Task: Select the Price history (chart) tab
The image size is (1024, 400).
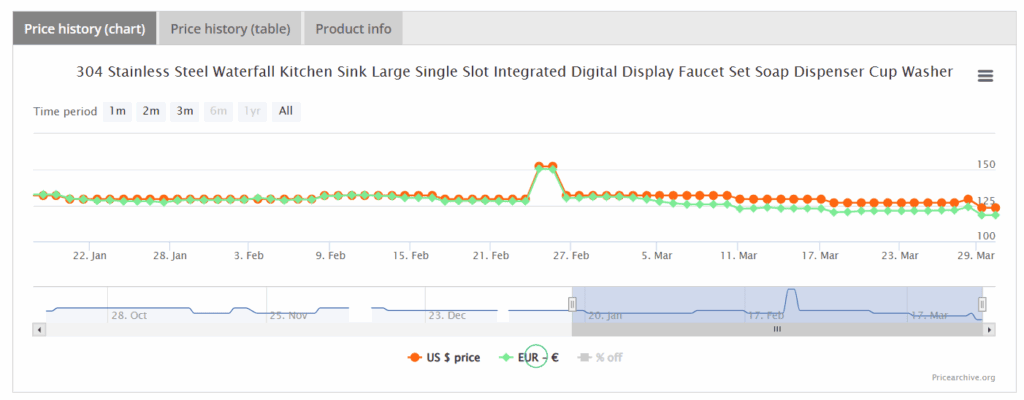Action: (84, 29)
